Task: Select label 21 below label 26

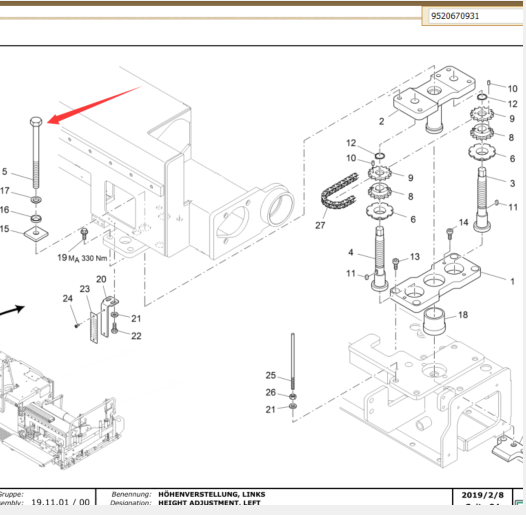Action: pyautogui.click(x=270, y=409)
